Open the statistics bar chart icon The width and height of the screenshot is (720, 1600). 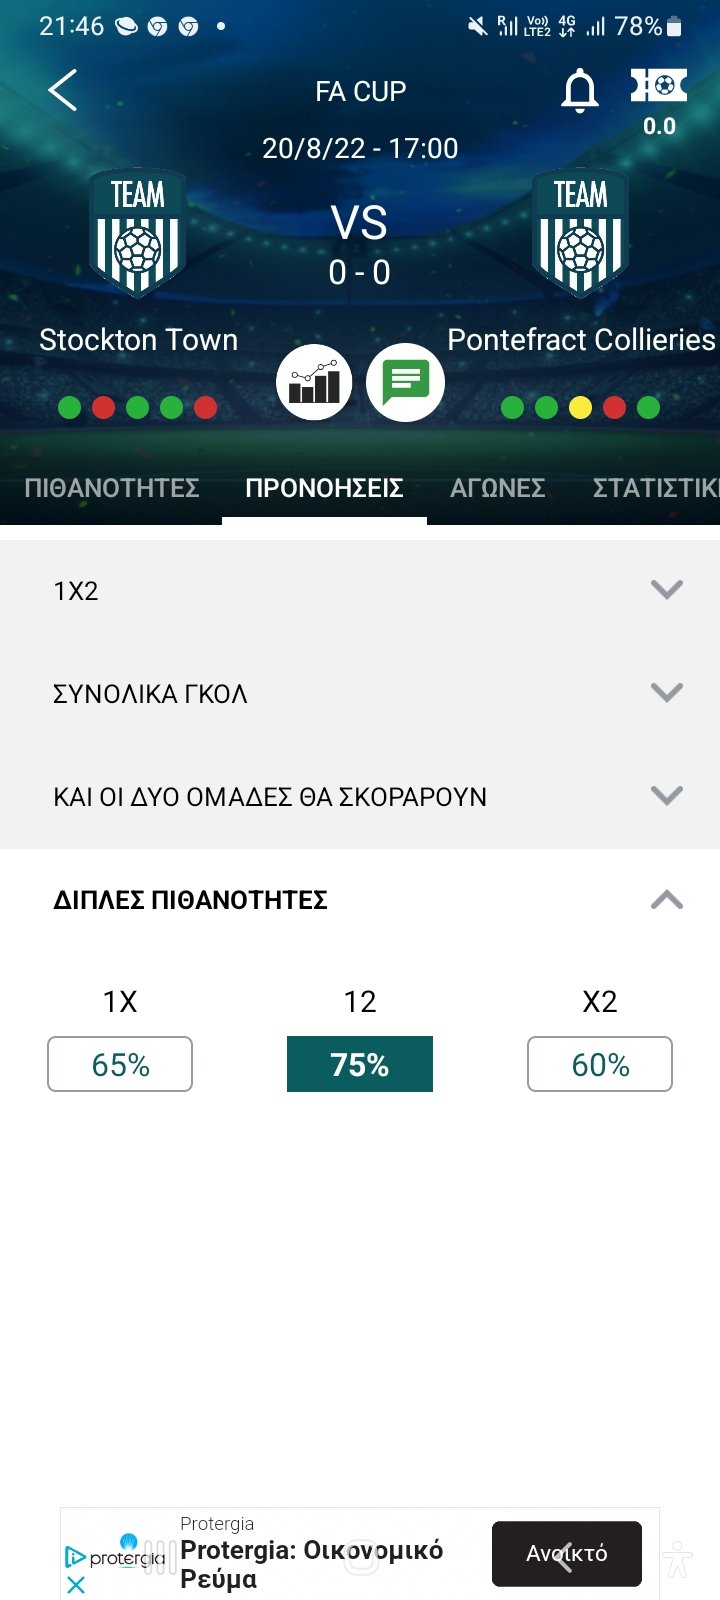314,383
